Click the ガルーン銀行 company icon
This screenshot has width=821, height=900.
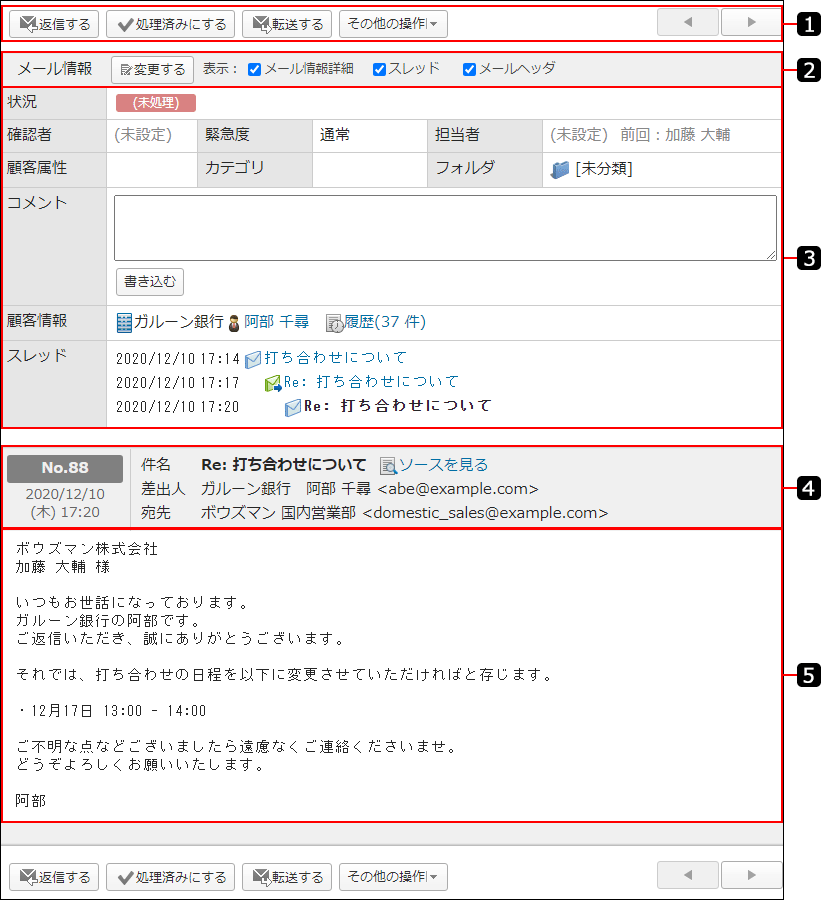(x=124, y=323)
